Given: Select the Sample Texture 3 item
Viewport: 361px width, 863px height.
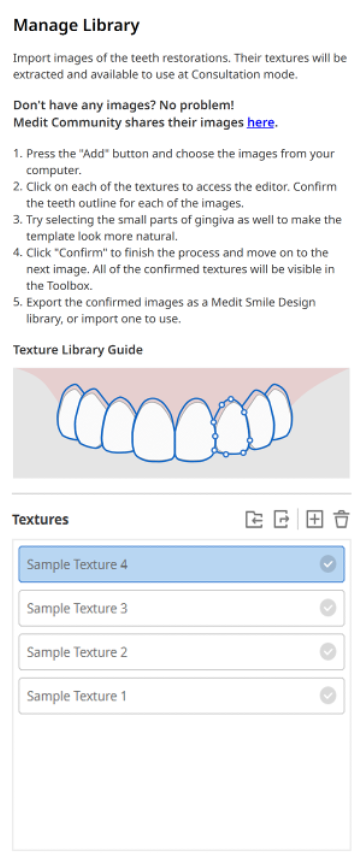Looking at the screenshot, I should 182,608.
